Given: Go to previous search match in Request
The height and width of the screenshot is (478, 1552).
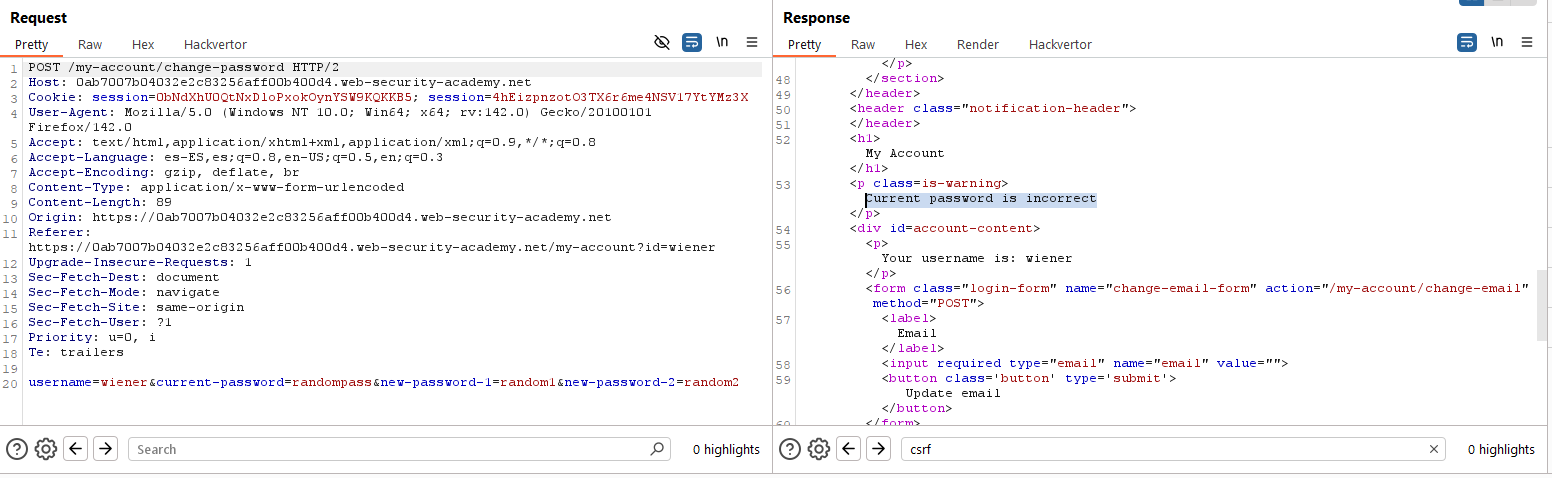Looking at the screenshot, I should (x=76, y=449).
